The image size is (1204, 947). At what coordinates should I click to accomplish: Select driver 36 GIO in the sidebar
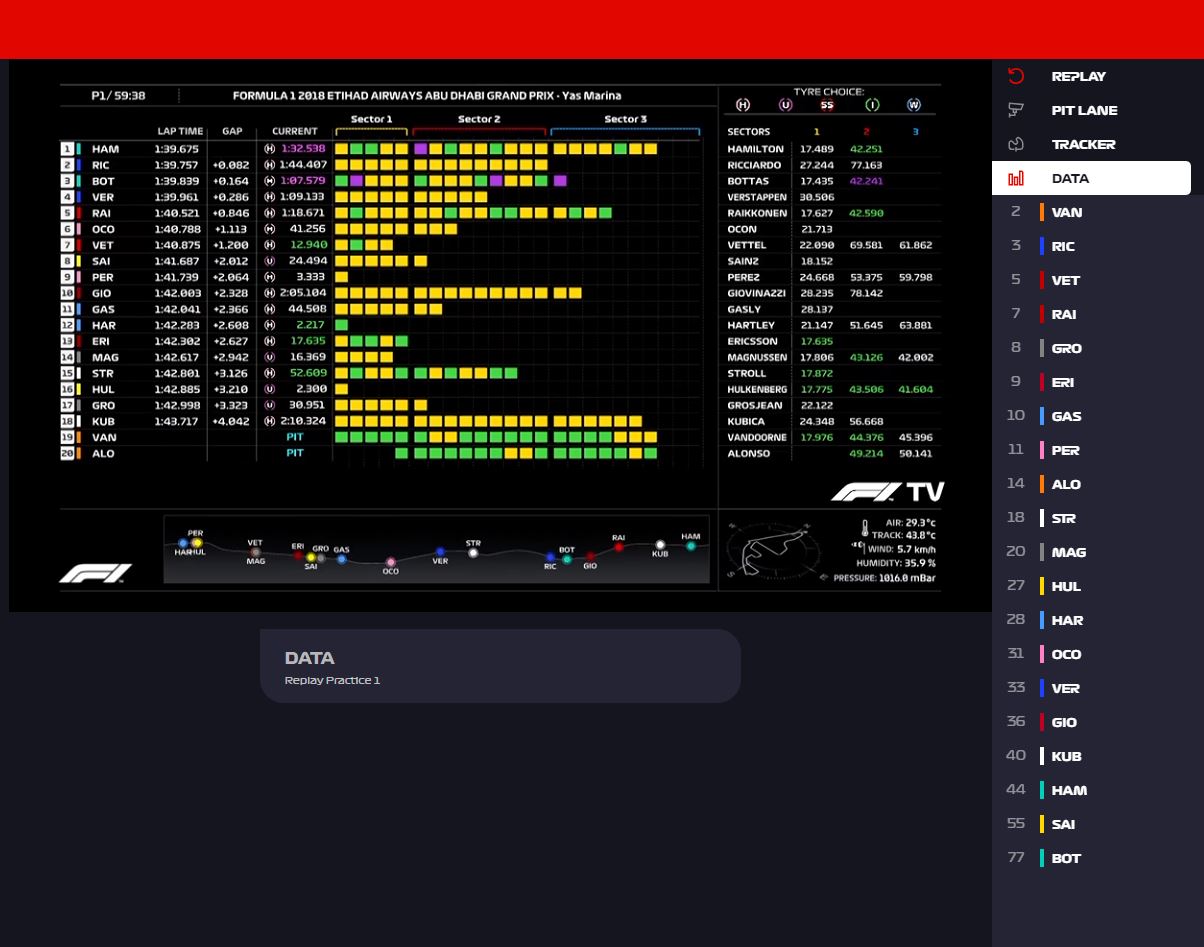[1098, 722]
